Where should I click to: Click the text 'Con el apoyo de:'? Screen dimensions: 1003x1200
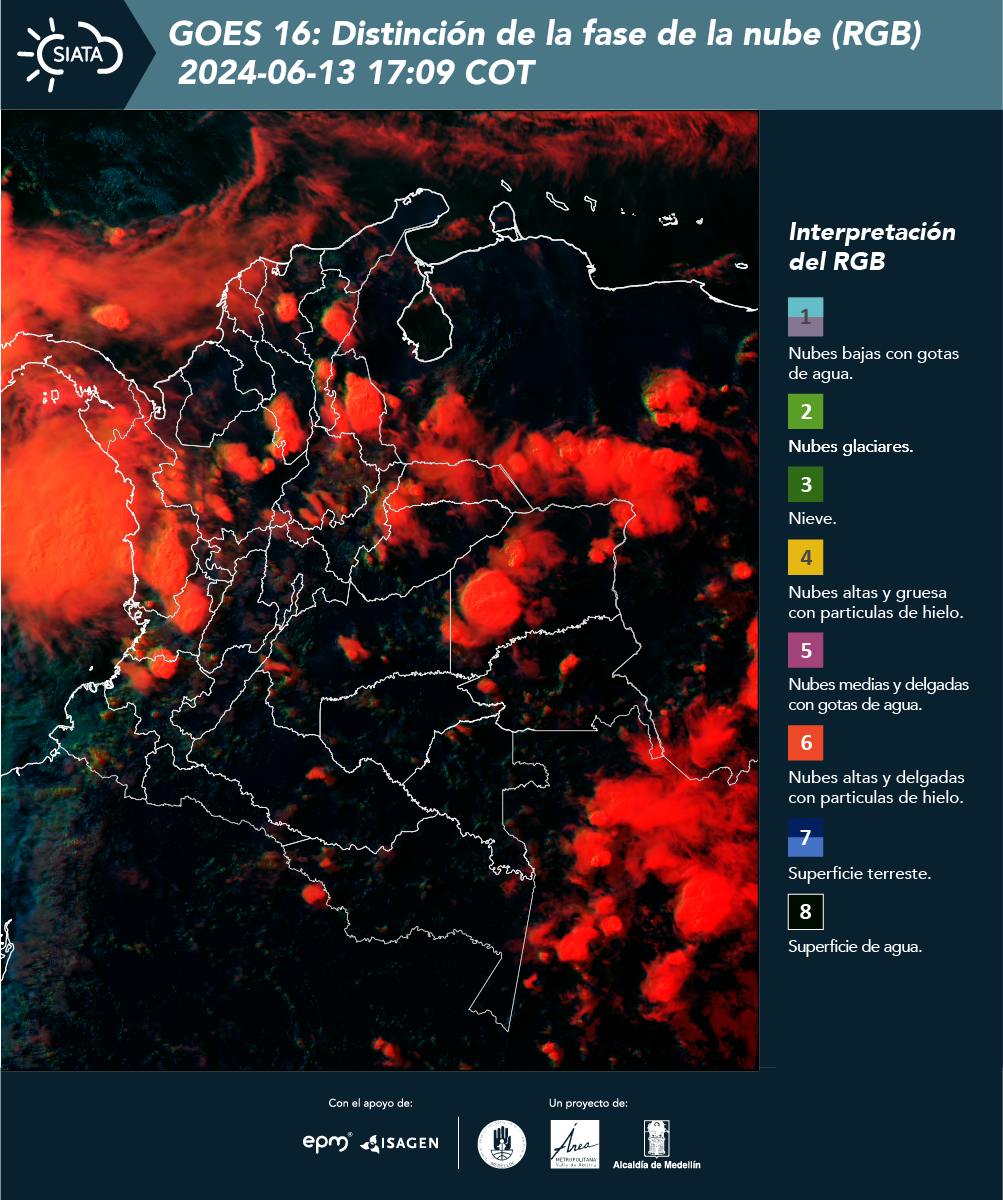[370, 1104]
